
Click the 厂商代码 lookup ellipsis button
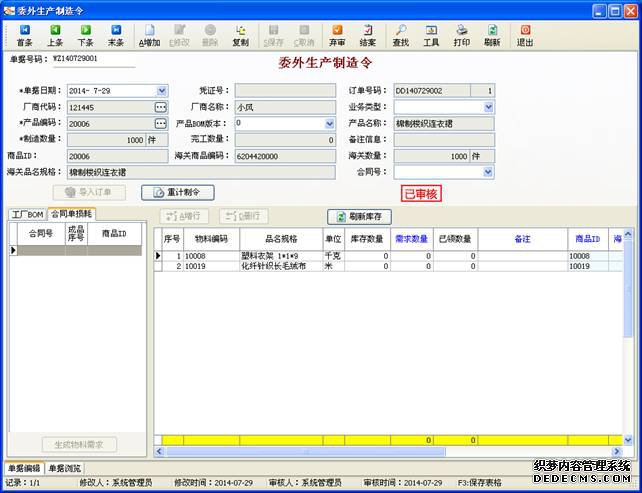(x=160, y=107)
